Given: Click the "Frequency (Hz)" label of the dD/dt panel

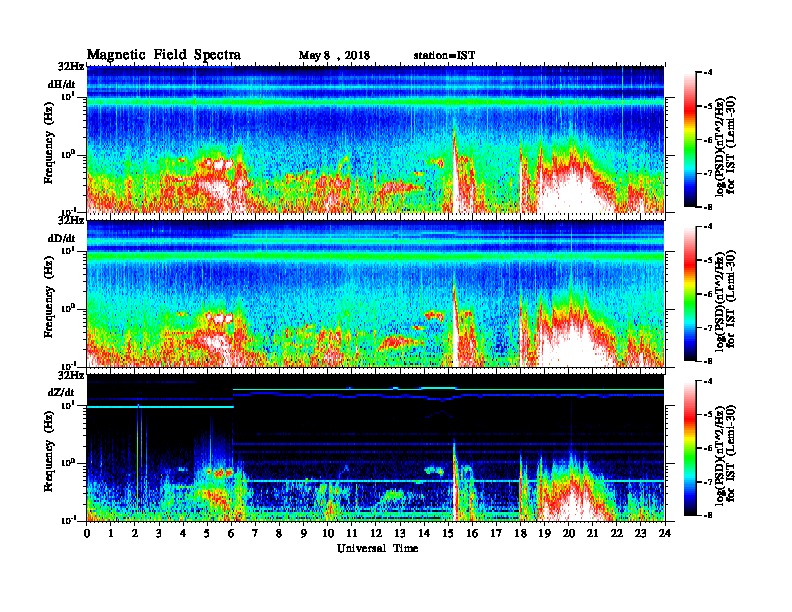Looking at the screenshot, I should tap(48, 297).
